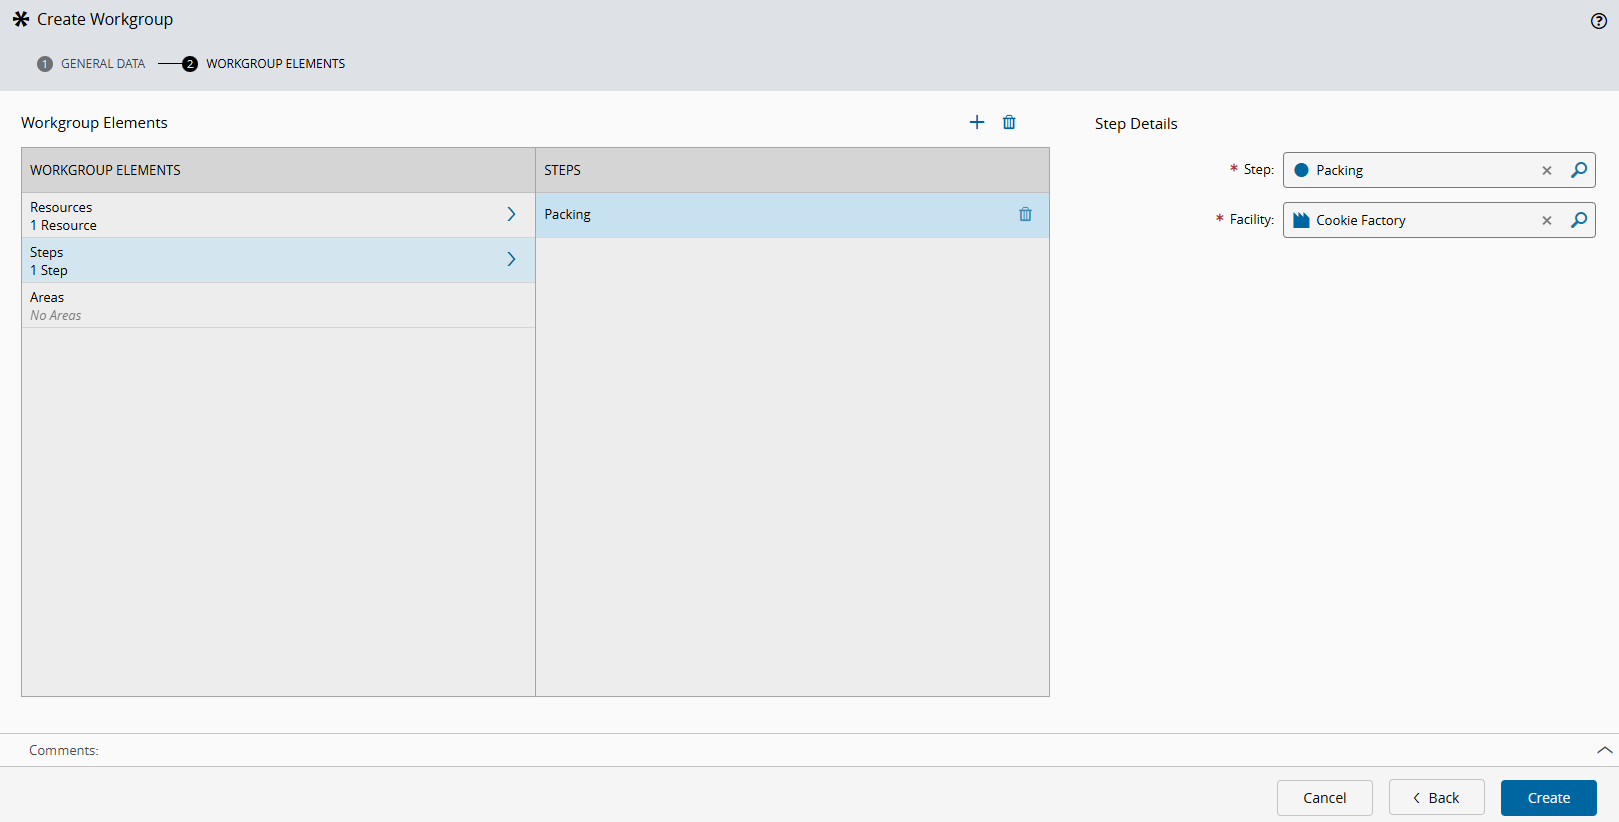This screenshot has height=822, width=1619.
Task: Click the WORKGROUP ELEMENTS column header
Action: tap(278, 170)
